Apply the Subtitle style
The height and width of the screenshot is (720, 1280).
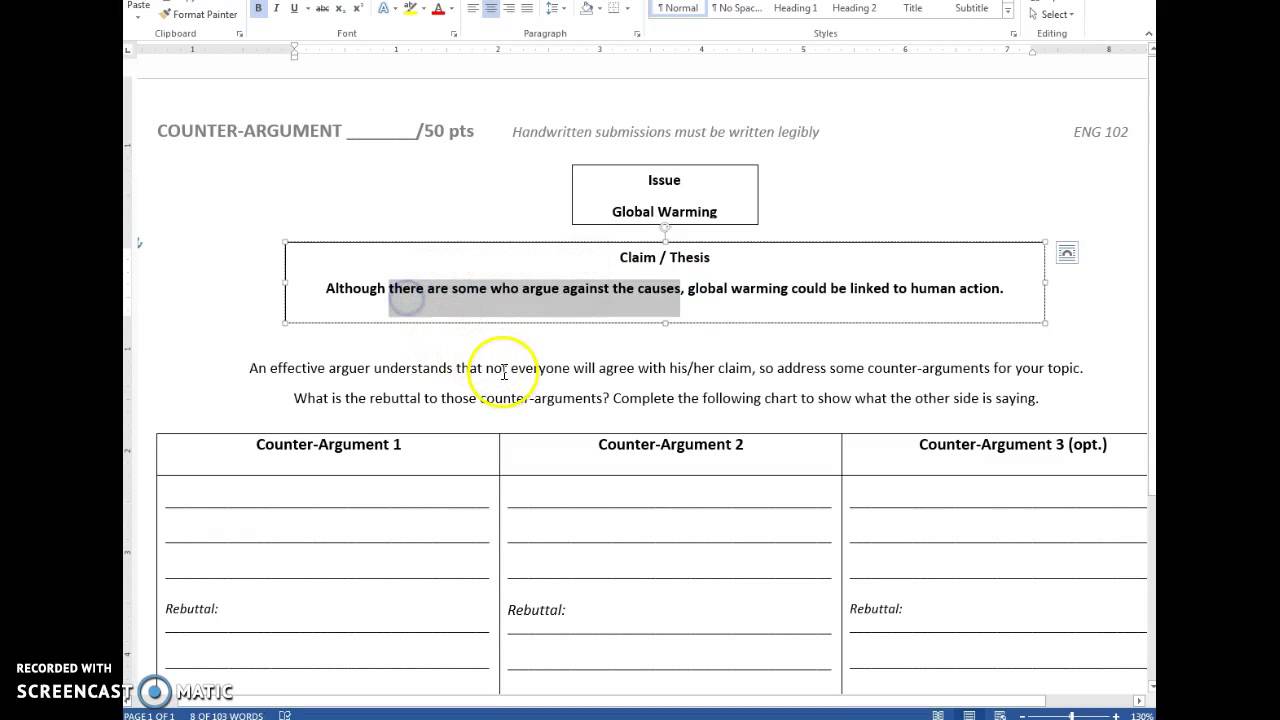(x=972, y=8)
